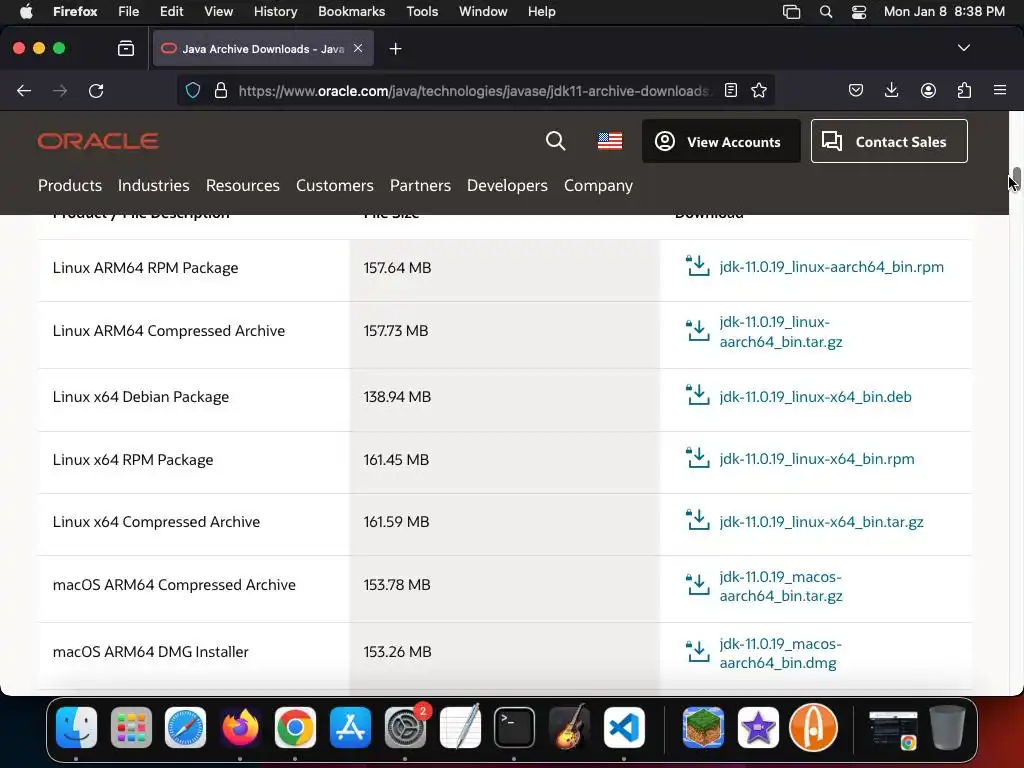Download jdk-11.0.19_linux-aarch64_bin.tar.gz
Viewport: 1024px width, 768px height.
[x=780, y=332]
